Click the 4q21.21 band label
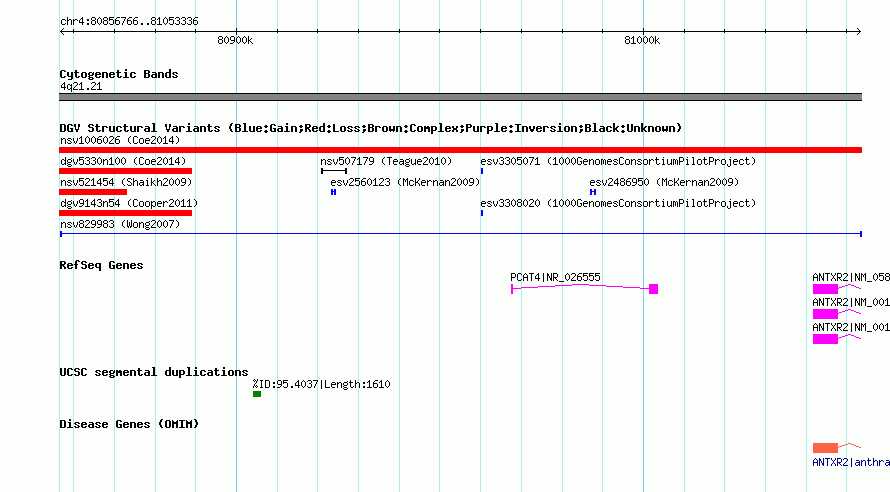 pyautogui.click(x=81, y=86)
